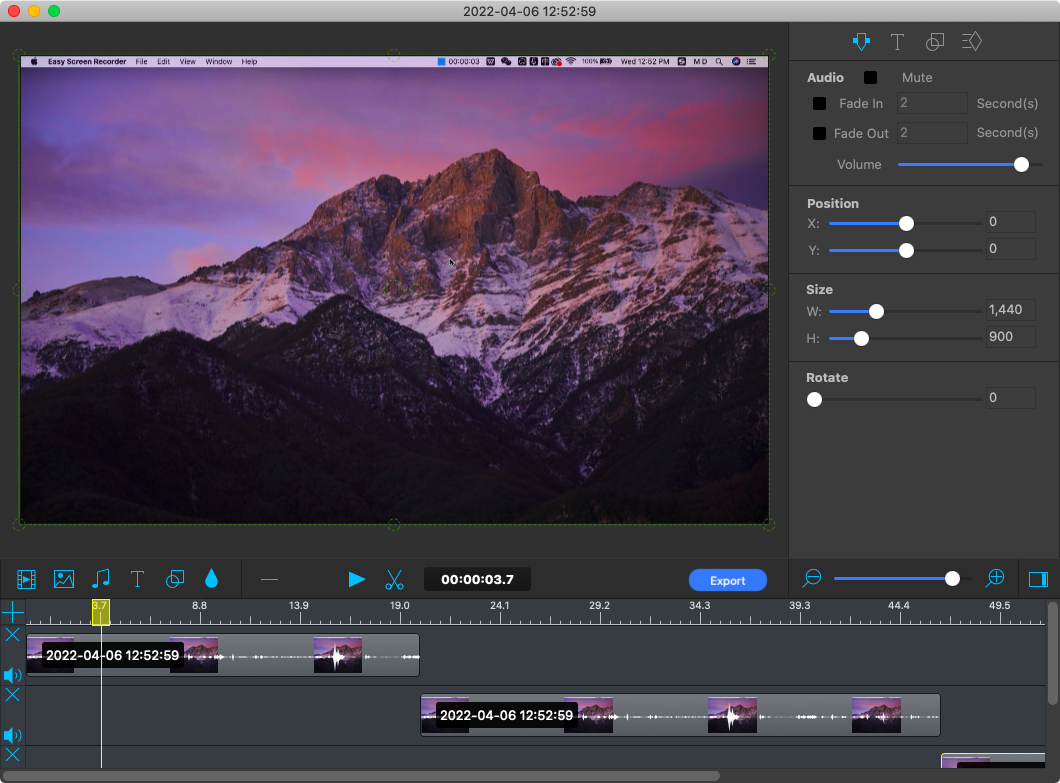1060x783 pixels.
Task: Click the width (W) value field
Action: pyautogui.click(x=1009, y=311)
